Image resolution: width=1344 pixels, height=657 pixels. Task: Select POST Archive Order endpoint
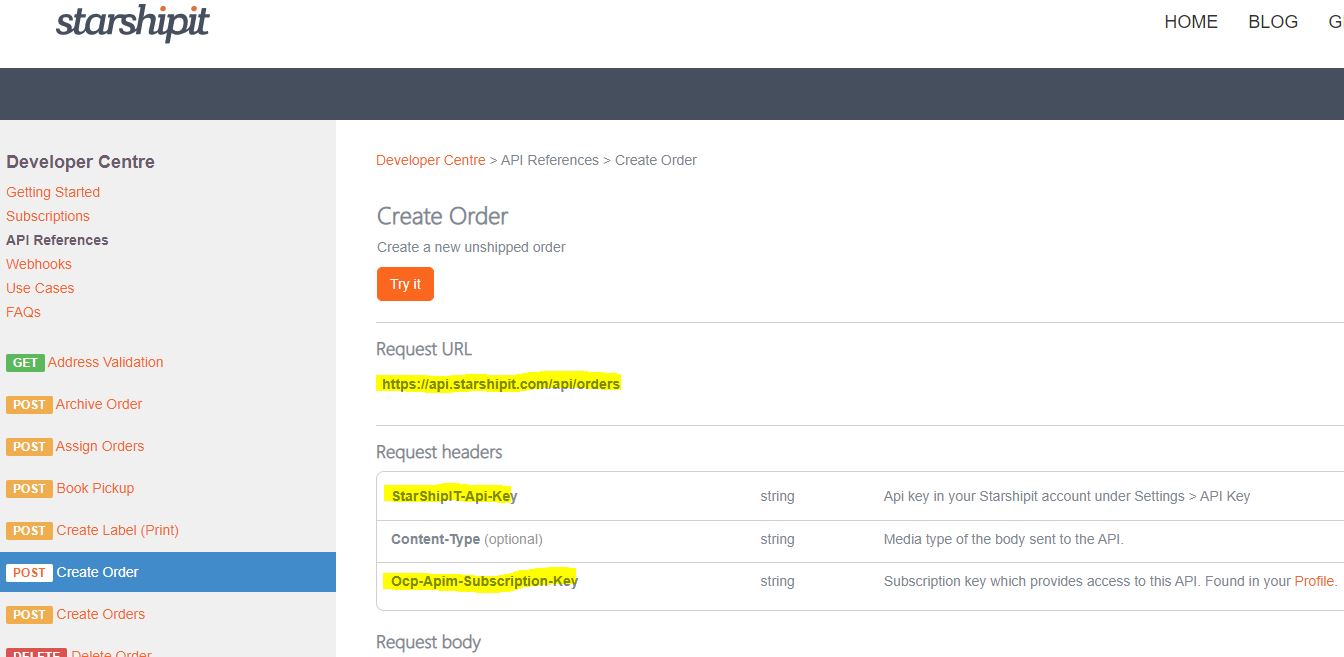click(x=98, y=404)
